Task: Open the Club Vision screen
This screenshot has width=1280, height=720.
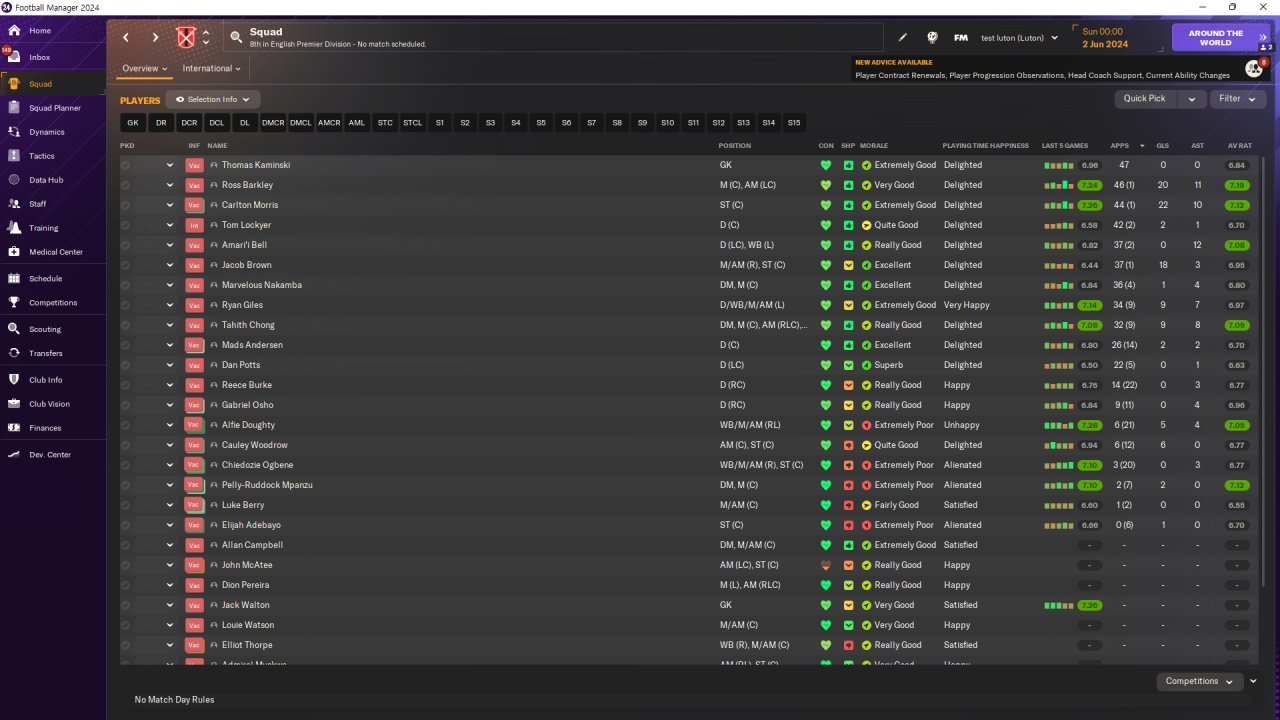Action: [53, 404]
